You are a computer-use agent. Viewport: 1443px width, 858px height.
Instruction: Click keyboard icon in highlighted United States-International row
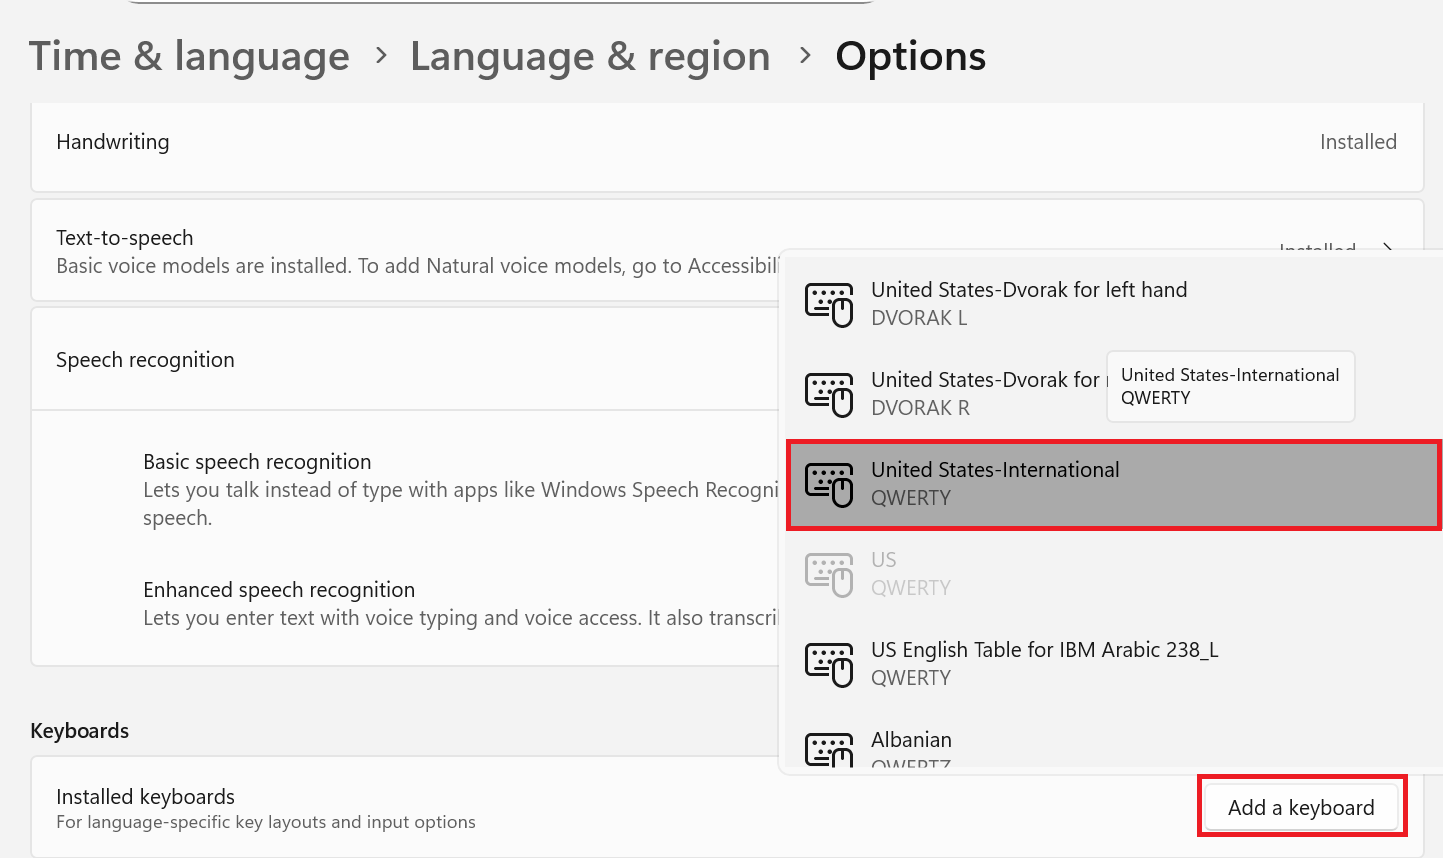coord(829,485)
